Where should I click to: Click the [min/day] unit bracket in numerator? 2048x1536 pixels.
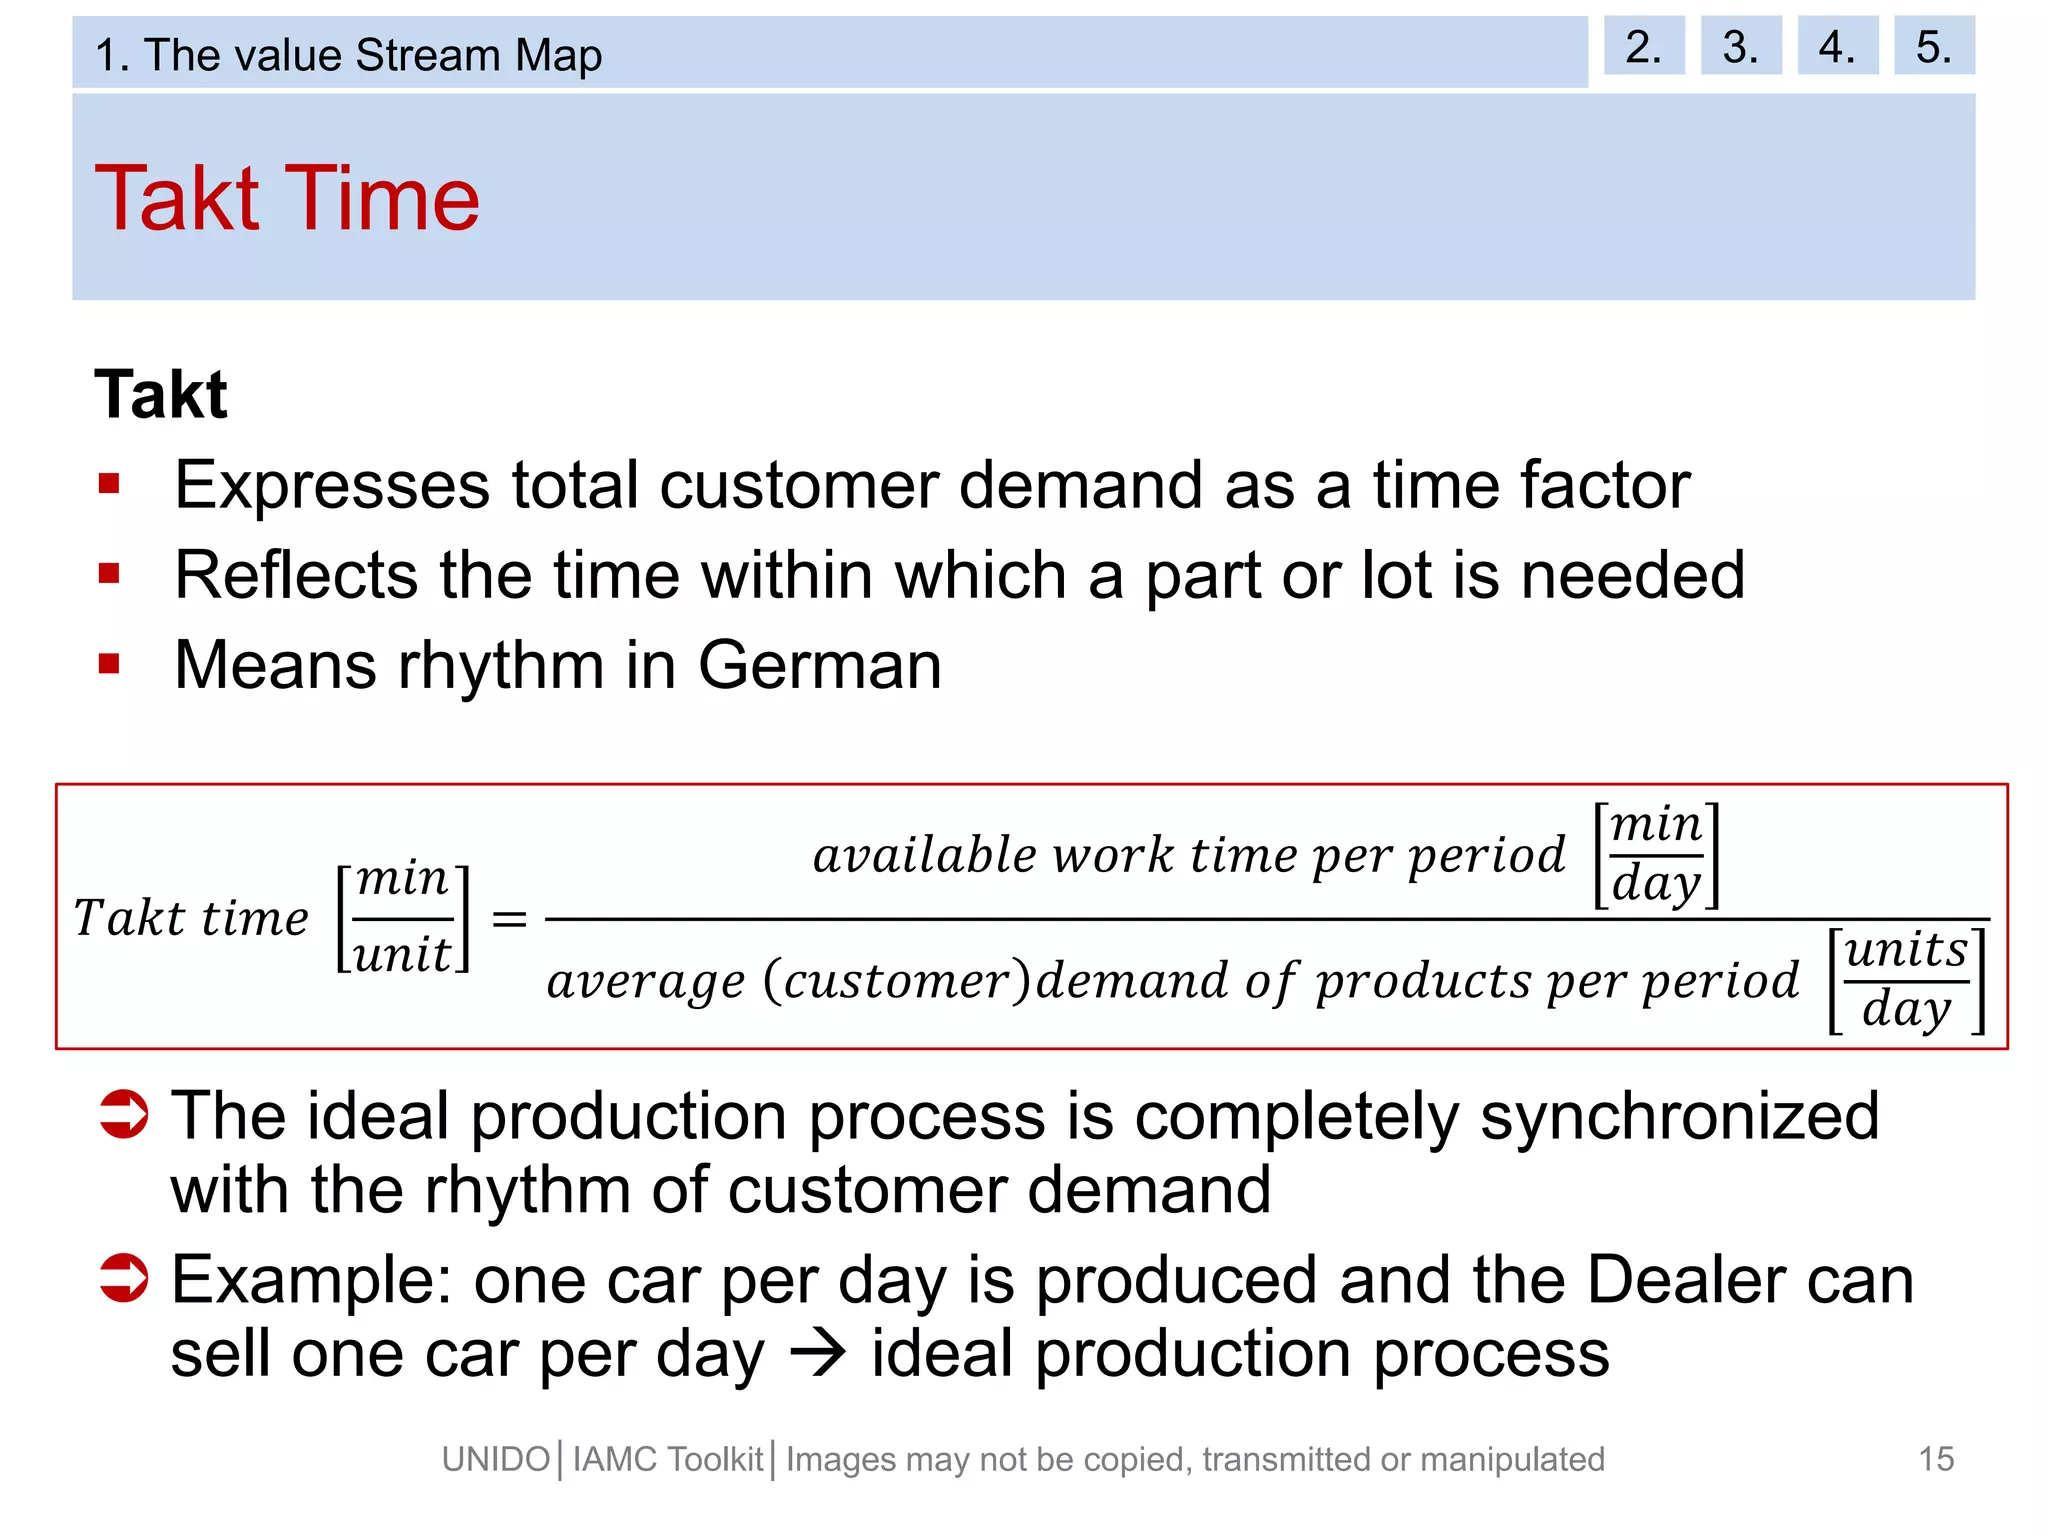[1656, 855]
